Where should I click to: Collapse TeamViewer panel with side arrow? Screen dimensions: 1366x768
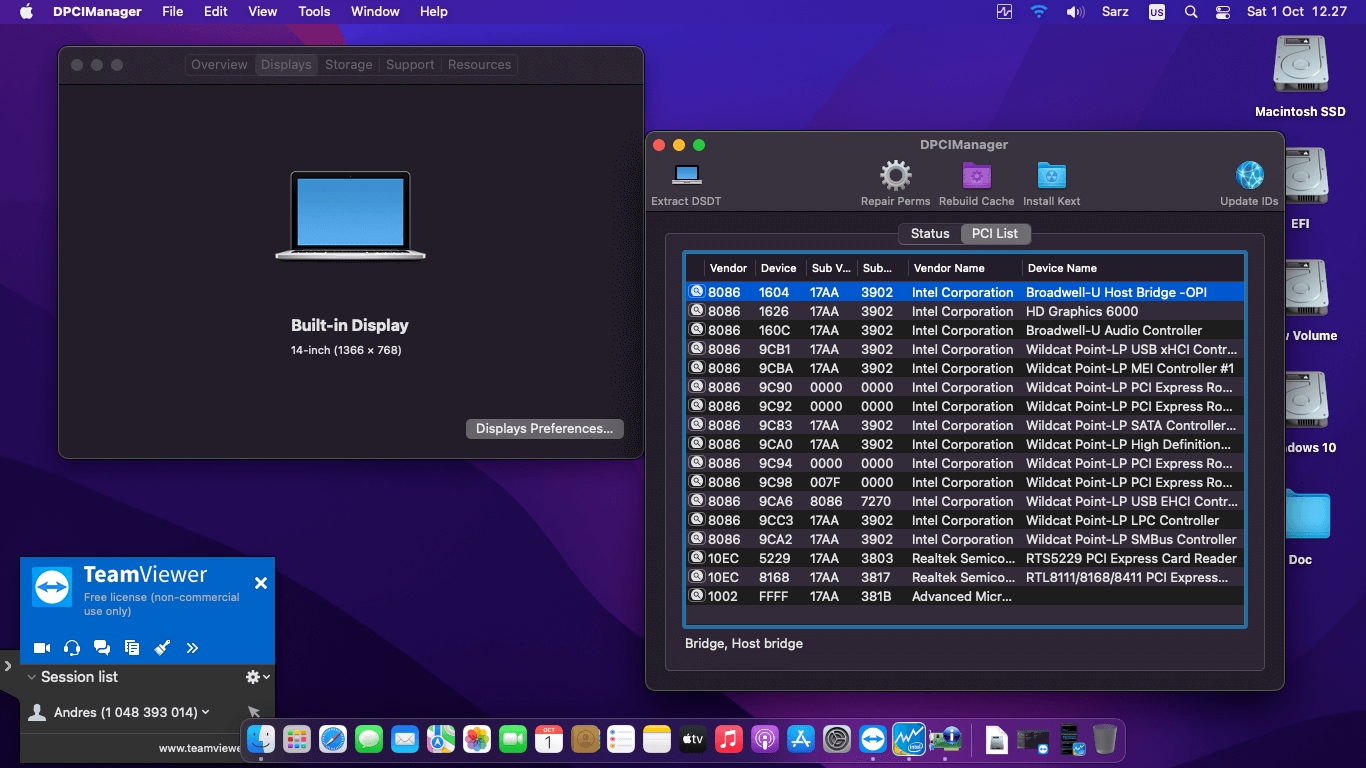(7, 665)
